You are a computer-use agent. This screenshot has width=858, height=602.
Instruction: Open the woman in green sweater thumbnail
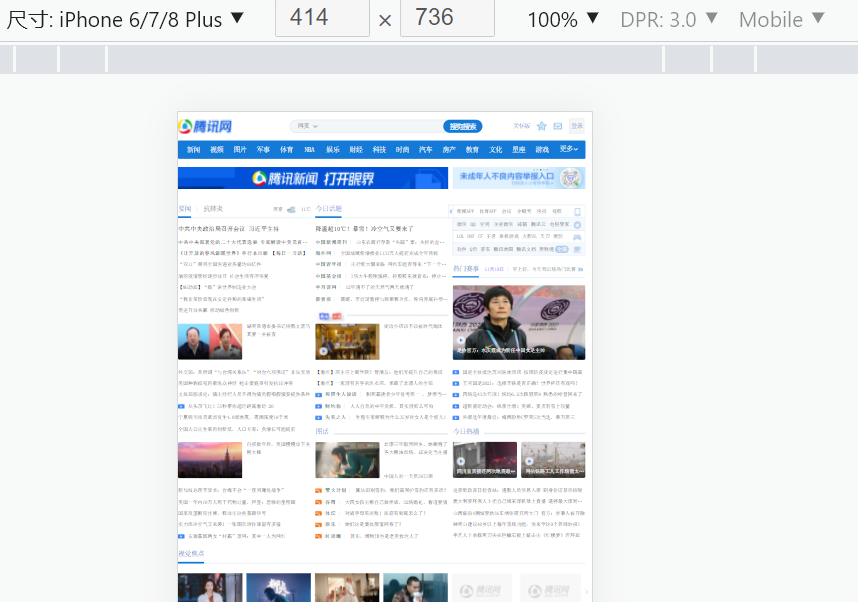tap(347, 460)
